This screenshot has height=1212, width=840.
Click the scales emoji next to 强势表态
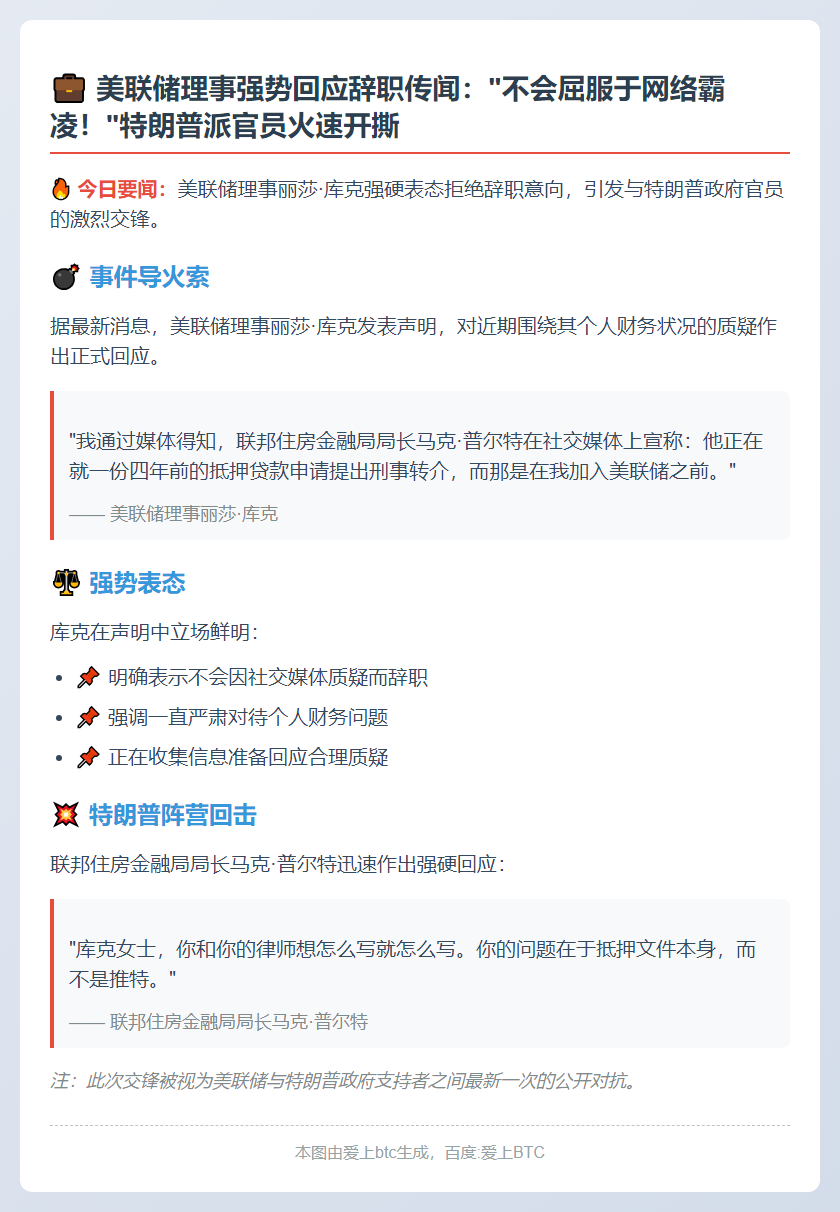[x=65, y=584]
